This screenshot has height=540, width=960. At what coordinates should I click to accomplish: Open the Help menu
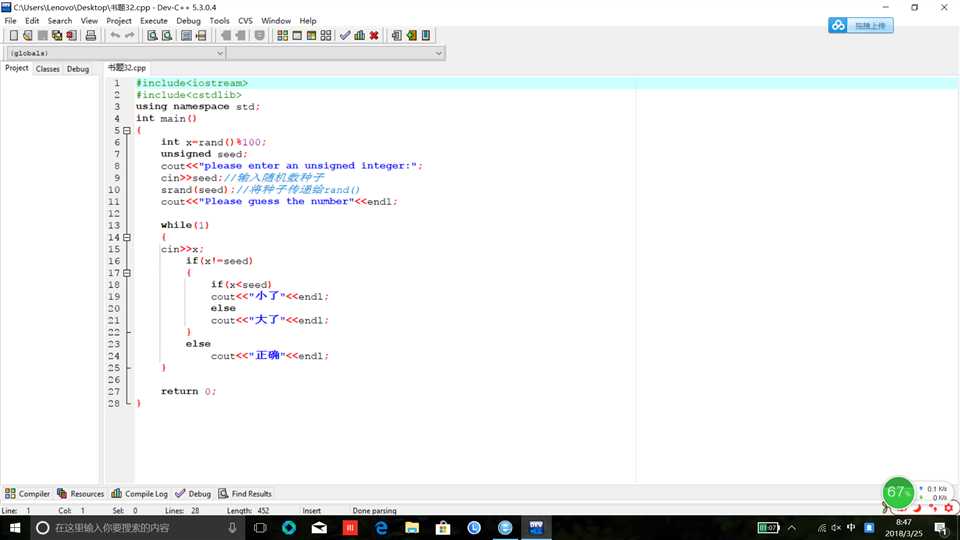pos(308,21)
